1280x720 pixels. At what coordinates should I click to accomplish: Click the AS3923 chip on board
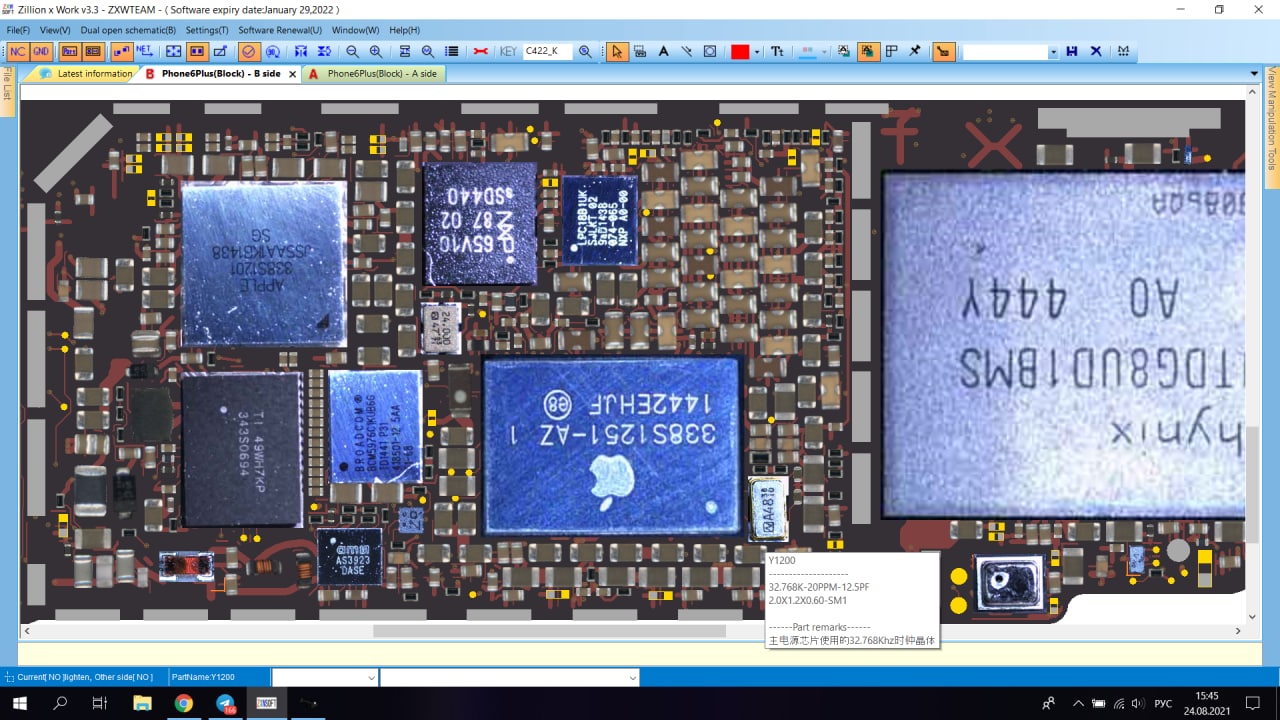pyautogui.click(x=349, y=557)
